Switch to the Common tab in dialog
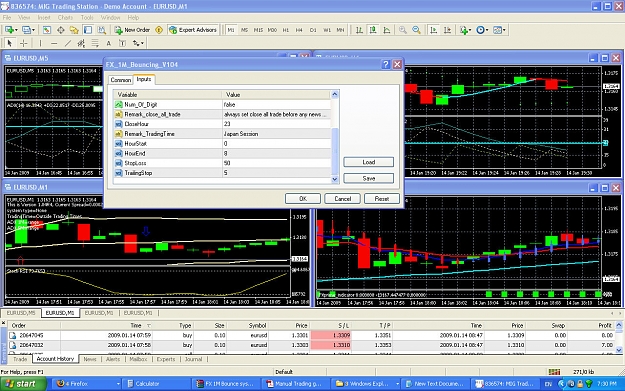This screenshot has height=391, width=625. [x=120, y=80]
